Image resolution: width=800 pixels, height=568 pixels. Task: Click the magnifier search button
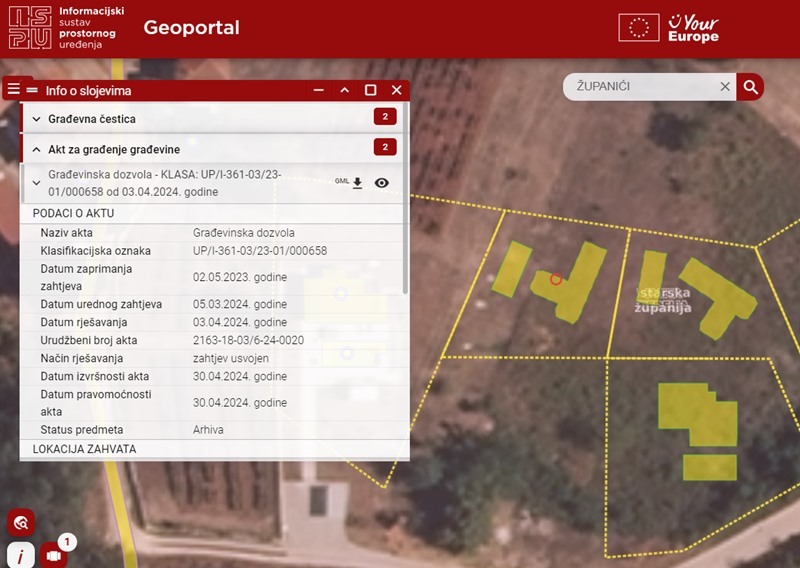click(x=751, y=87)
